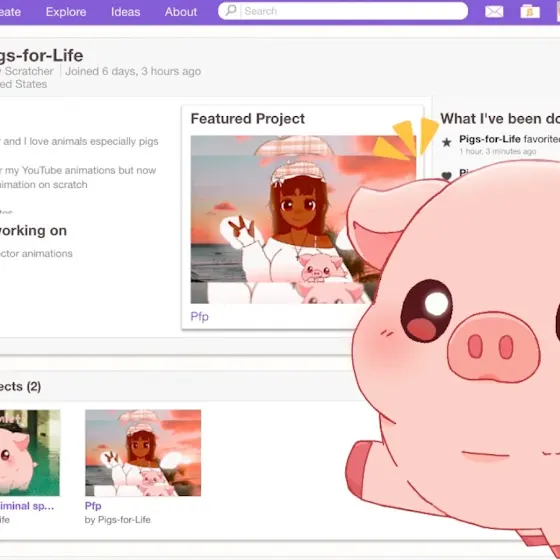Open the Pfp project thumbnail in Shared Projects
The image size is (560, 560).
pos(143,452)
